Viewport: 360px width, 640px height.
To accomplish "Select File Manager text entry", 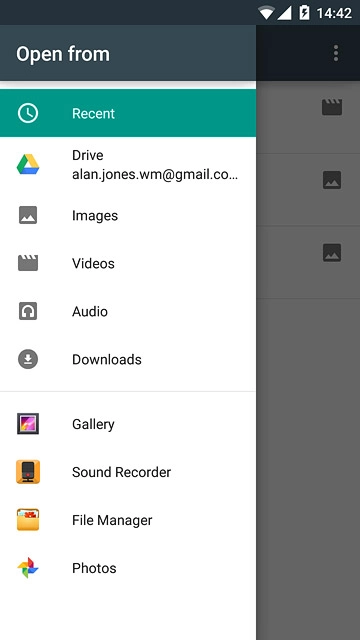I will tap(112, 520).
